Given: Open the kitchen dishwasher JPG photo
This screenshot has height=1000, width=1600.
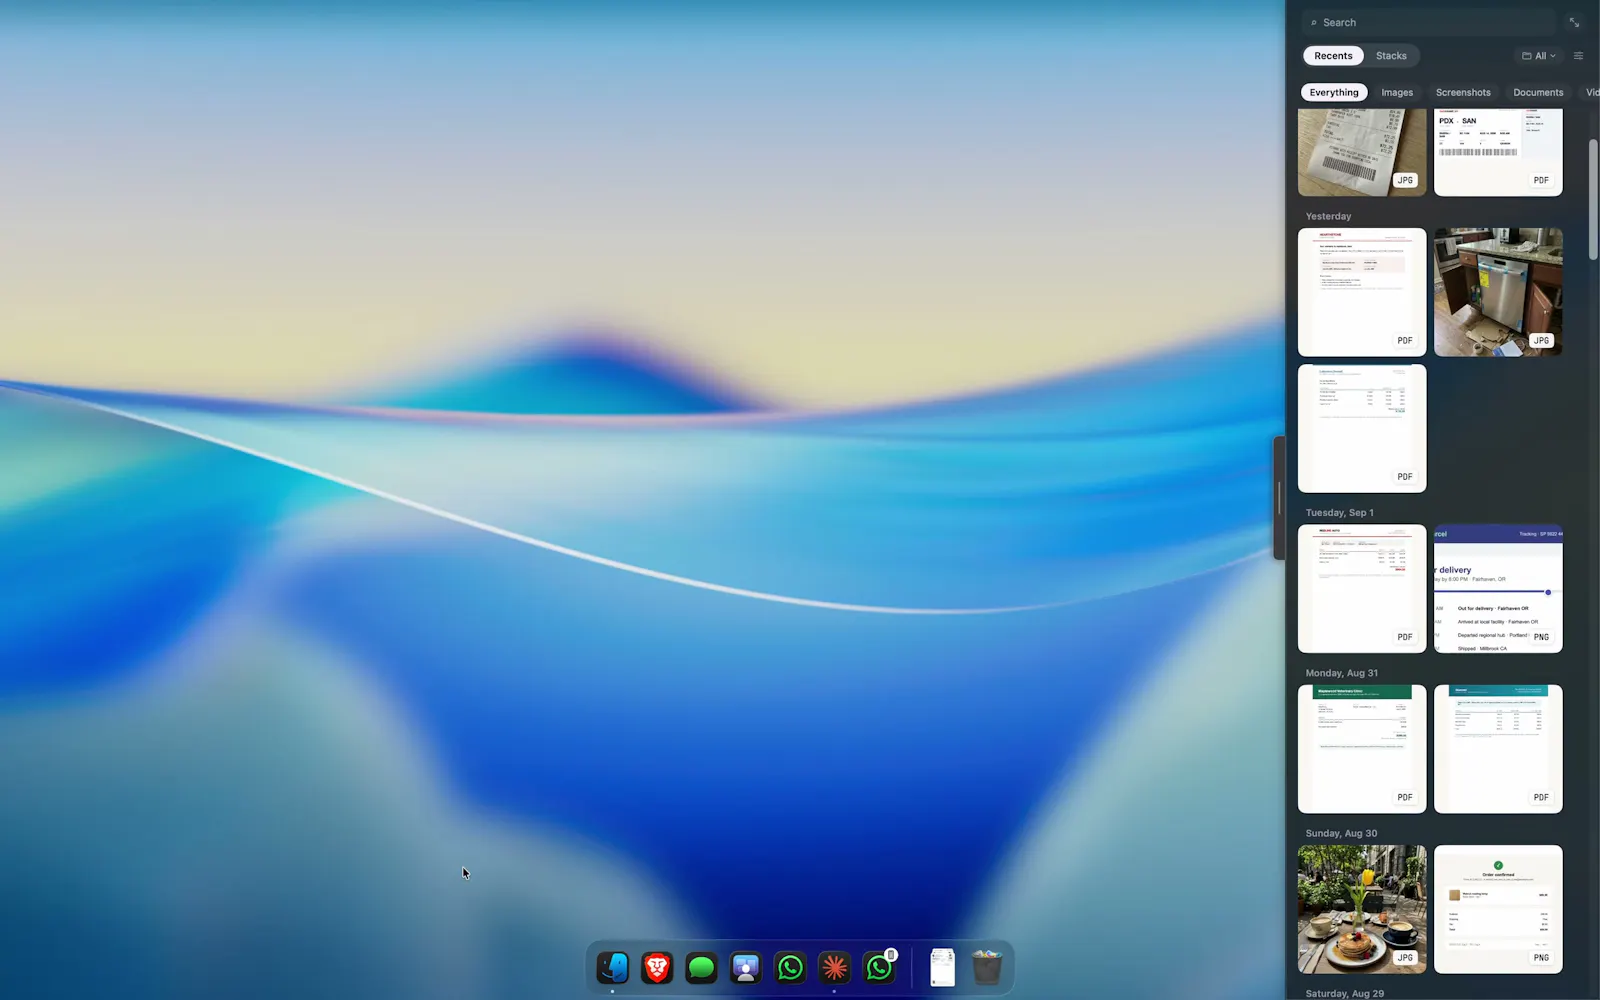Looking at the screenshot, I should (x=1498, y=292).
